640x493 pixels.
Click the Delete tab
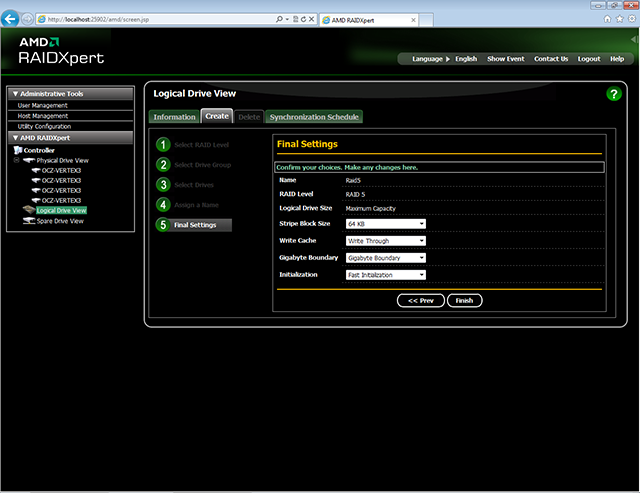(x=249, y=117)
